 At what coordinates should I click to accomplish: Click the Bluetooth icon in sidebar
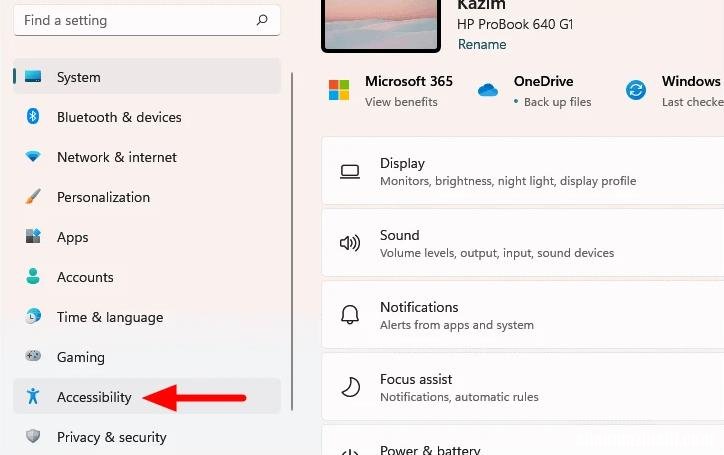point(32,116)
